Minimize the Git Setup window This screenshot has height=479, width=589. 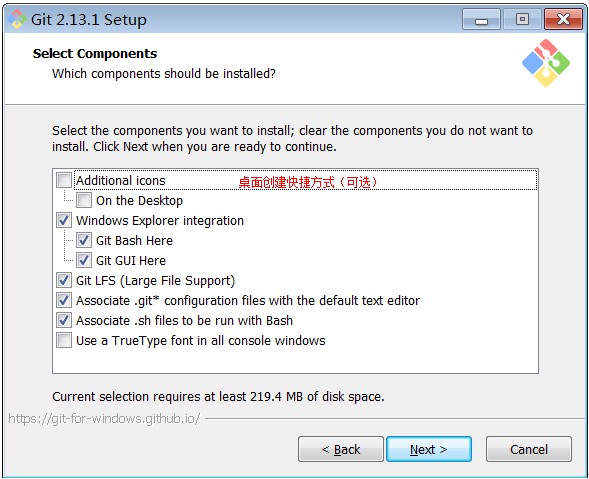tap(481, 19)
